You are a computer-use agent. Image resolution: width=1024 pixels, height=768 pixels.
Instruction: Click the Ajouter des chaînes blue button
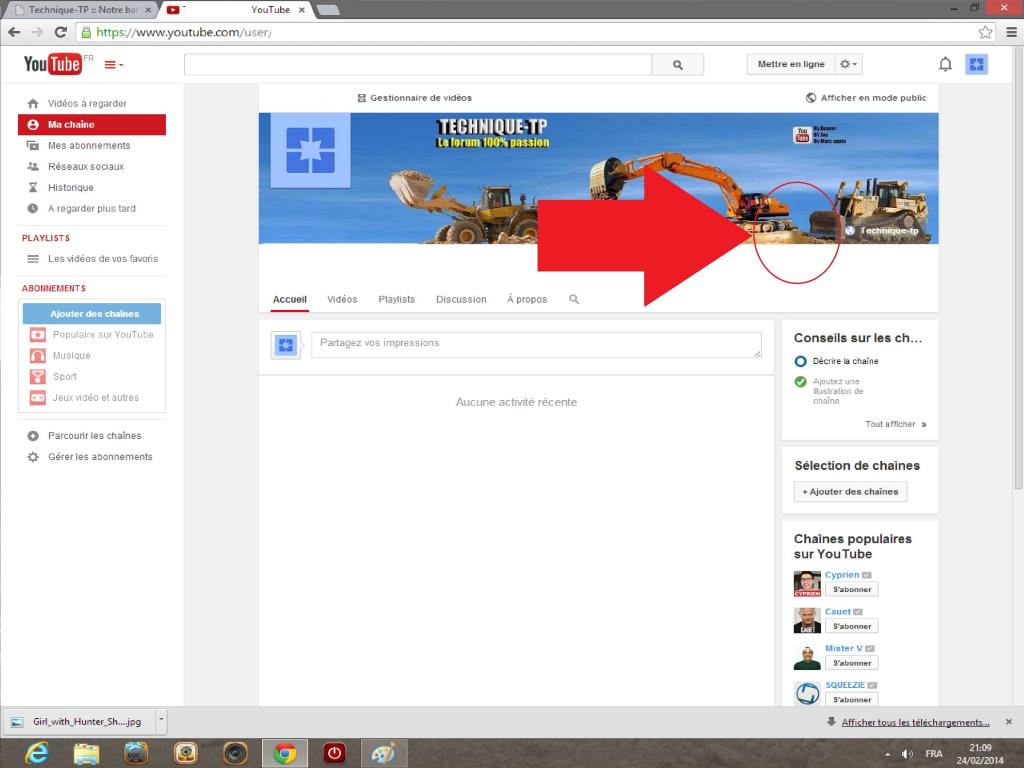pyautogui.click(x=91, y=313)
